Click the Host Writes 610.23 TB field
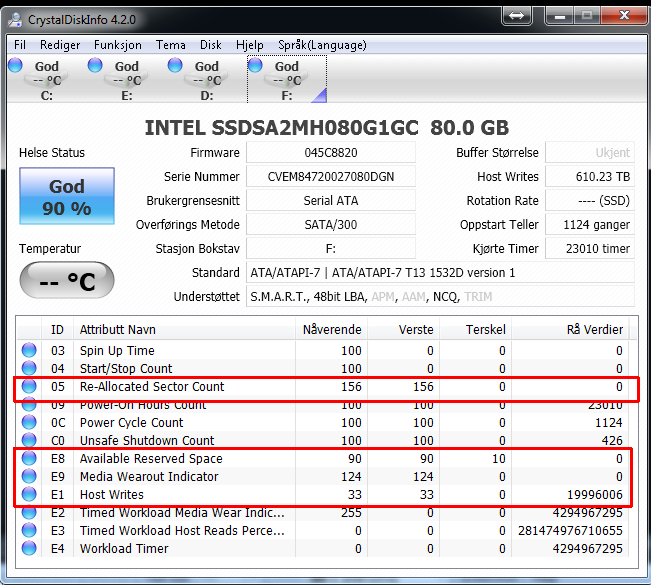 point(590,176)
